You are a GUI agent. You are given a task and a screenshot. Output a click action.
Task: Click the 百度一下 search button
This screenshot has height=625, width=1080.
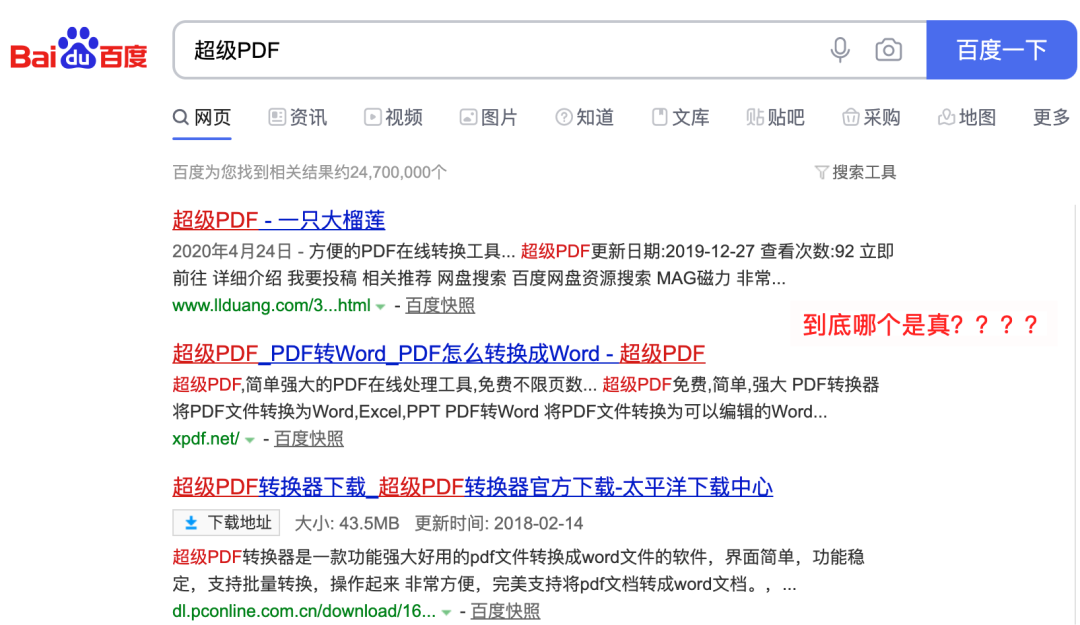tap(1001, 50)
